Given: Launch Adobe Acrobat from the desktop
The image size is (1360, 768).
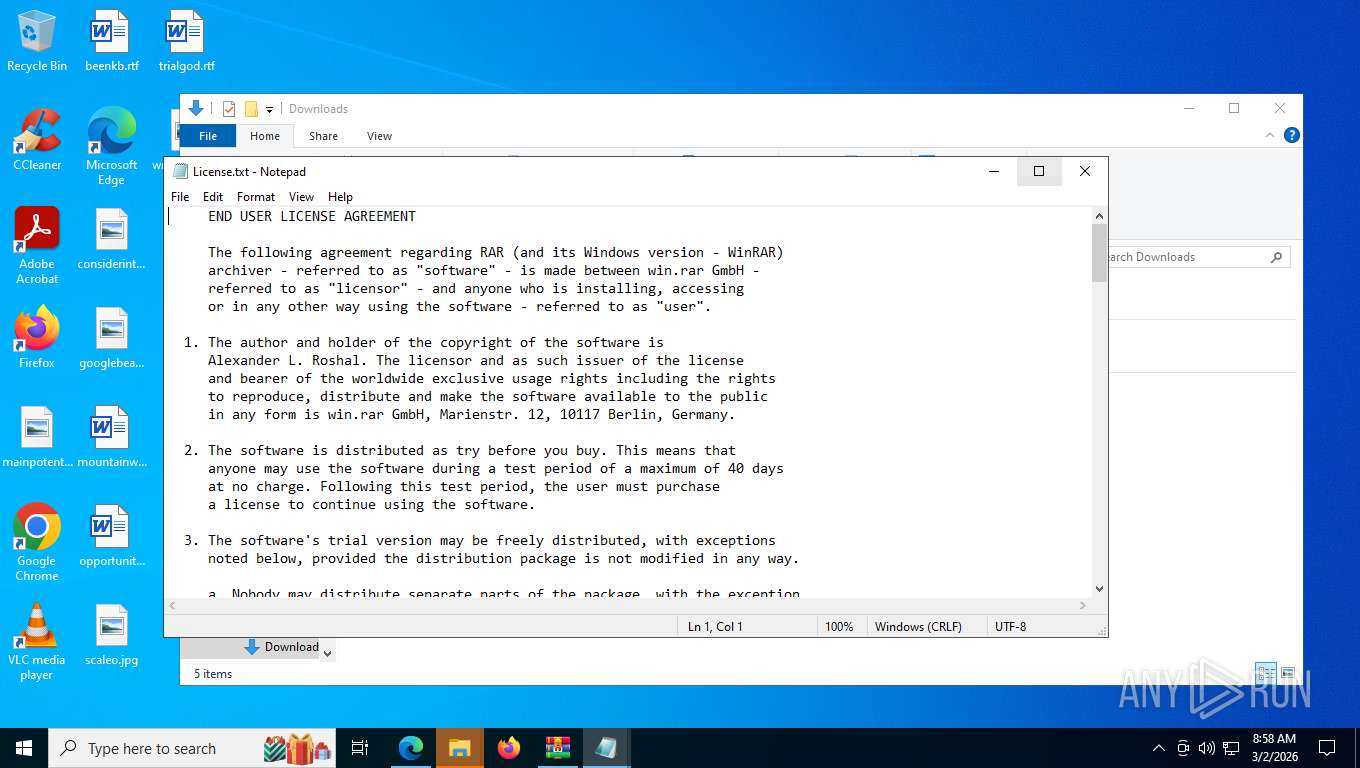Looking at the screenshot, I should point(37,246).
